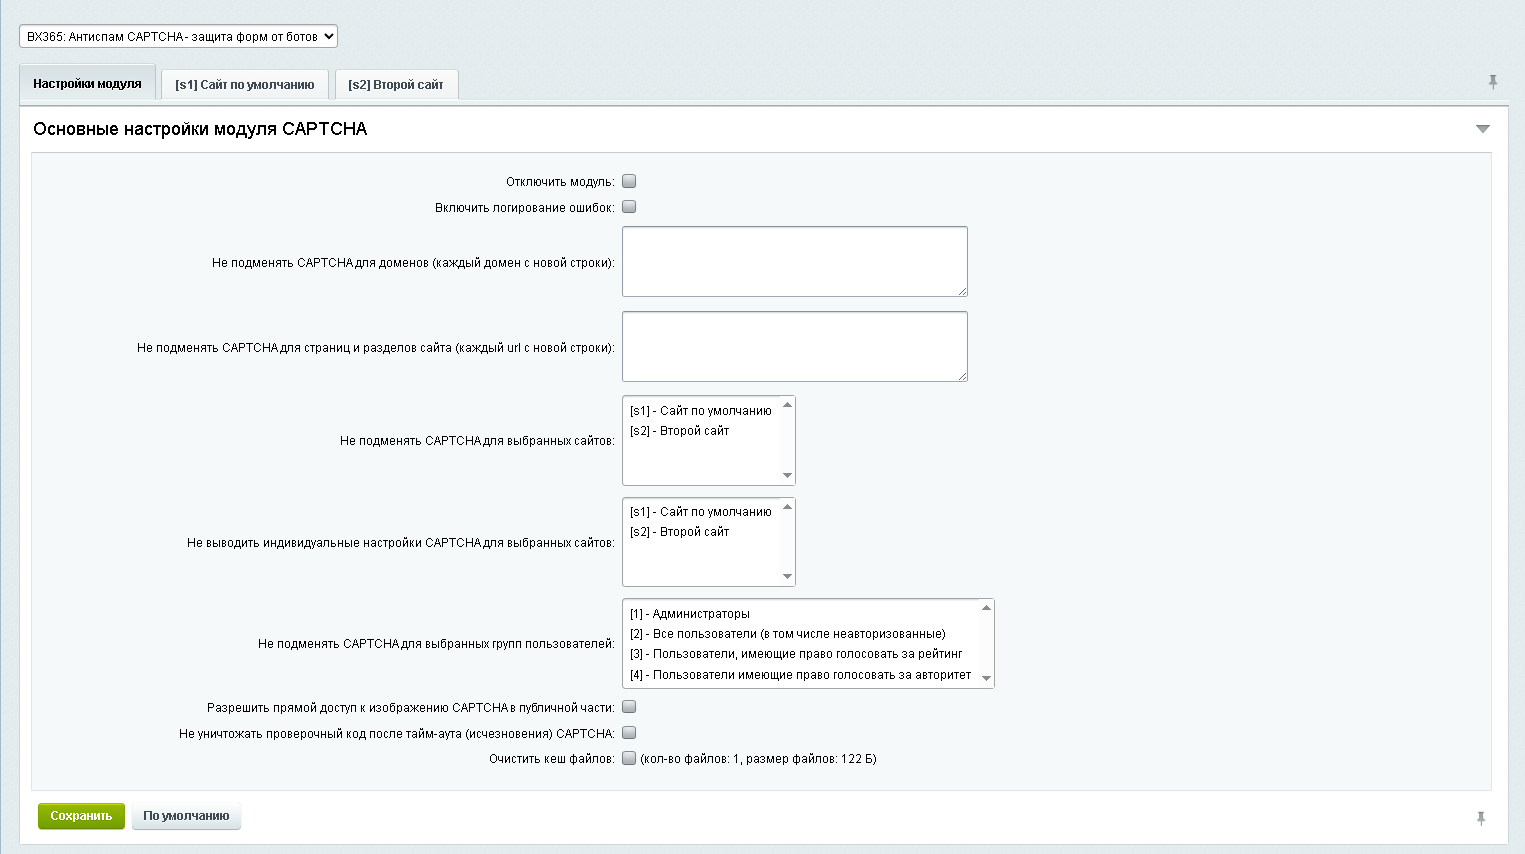
Task: Click the domains exclusion textarea
Action: [x=795, y=262]
